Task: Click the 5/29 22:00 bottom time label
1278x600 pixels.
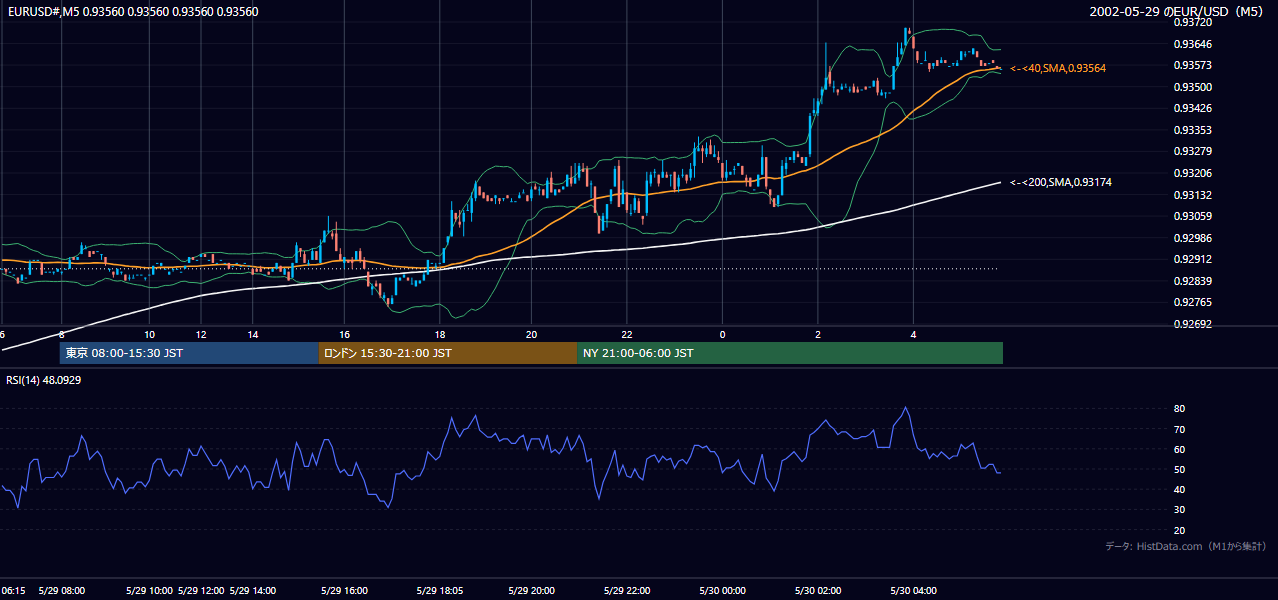Action: tap(627, 591)
